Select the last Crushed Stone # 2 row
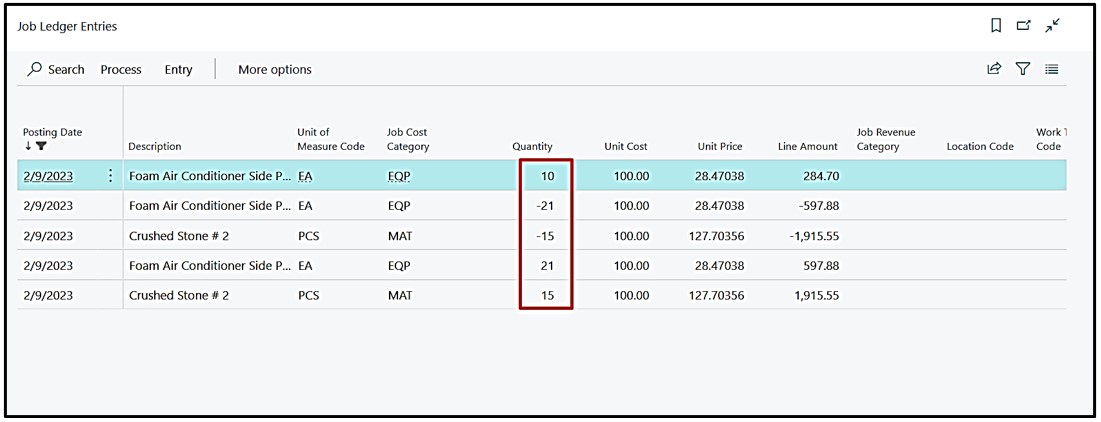The image size is (1101, 422). coord(179,296)
